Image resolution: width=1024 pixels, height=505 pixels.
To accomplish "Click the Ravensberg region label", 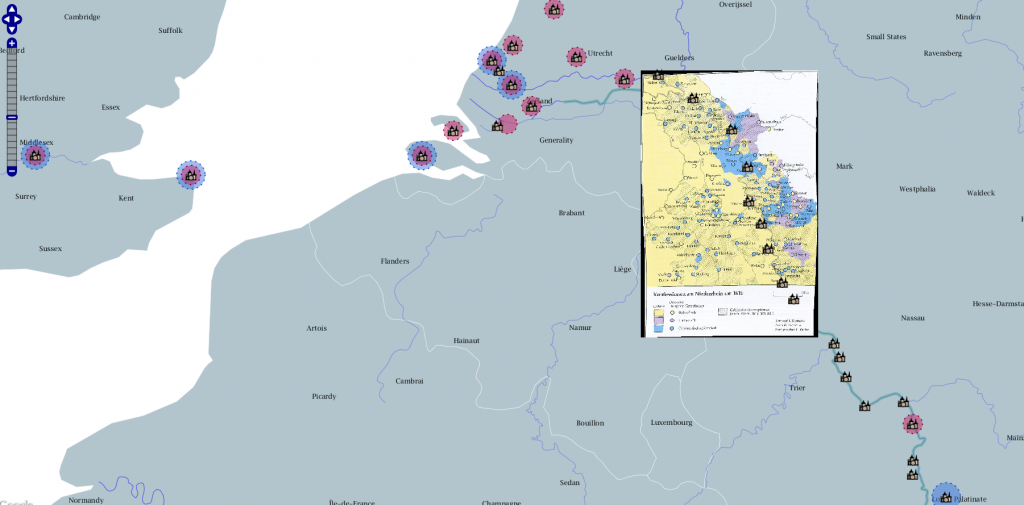I will pos(943,54).
